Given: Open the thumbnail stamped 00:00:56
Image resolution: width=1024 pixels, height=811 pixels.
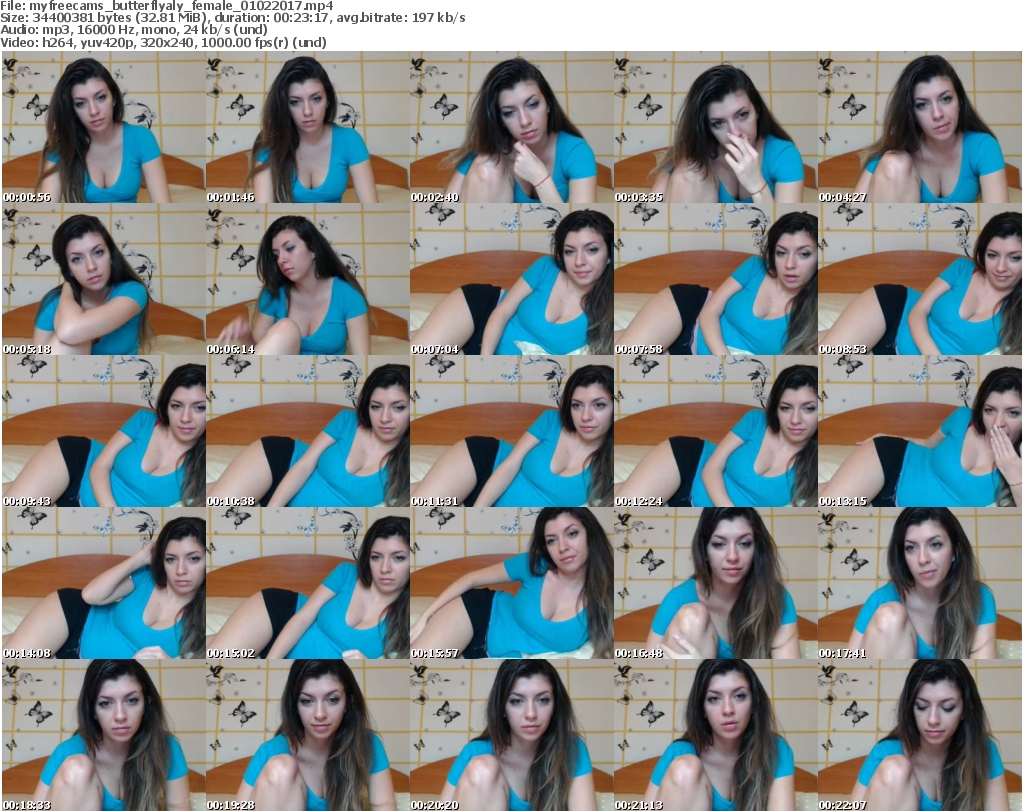Looking at the screenshot, I should 103,127.
